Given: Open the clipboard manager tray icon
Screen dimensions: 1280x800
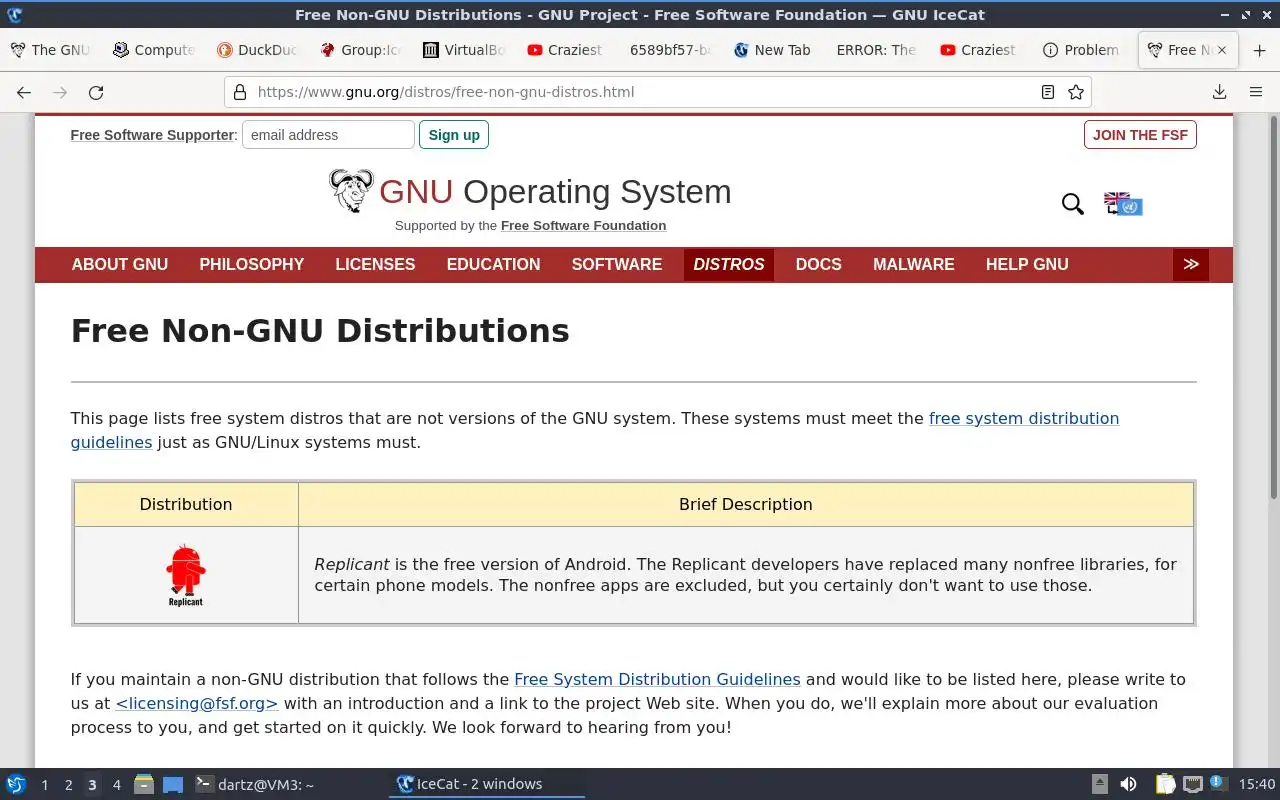Looking at the screenshot, I should [x=1166, y=784].
